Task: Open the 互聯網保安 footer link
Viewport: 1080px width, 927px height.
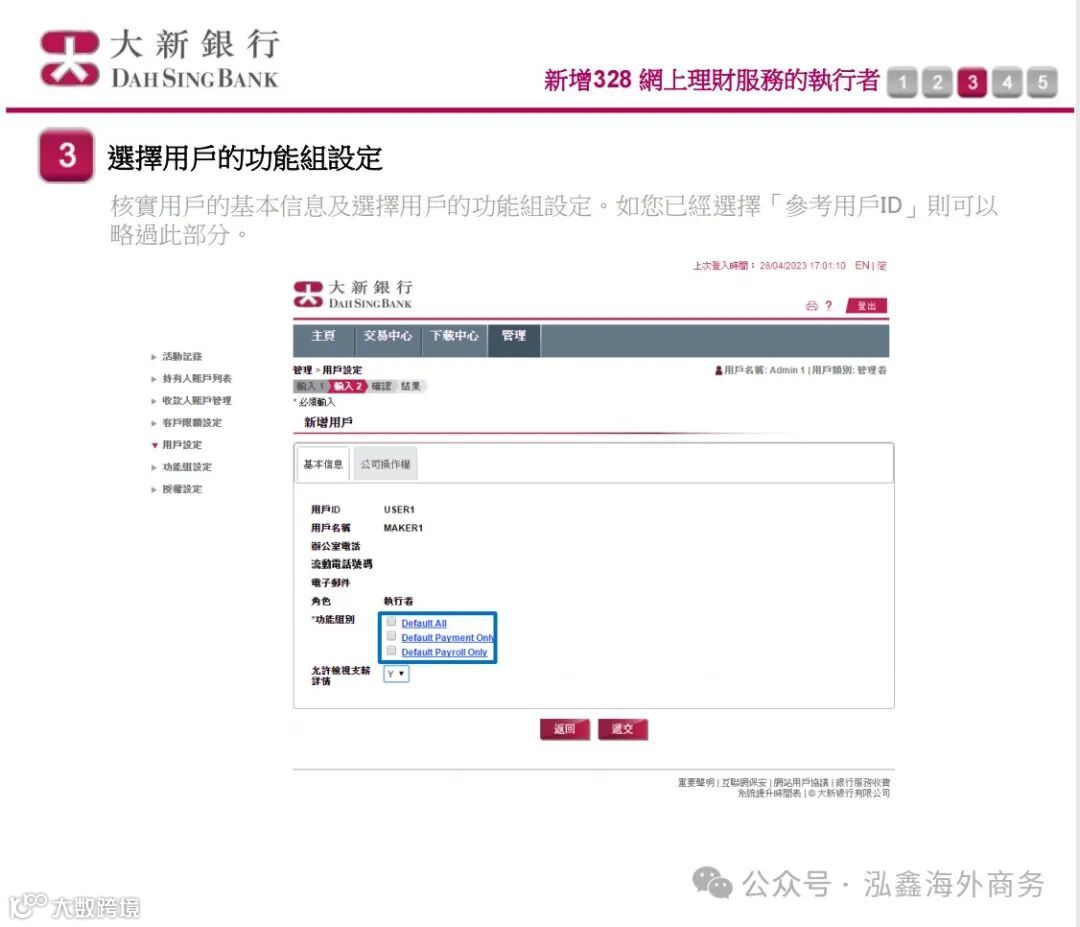Action: (x=745, y=783)
